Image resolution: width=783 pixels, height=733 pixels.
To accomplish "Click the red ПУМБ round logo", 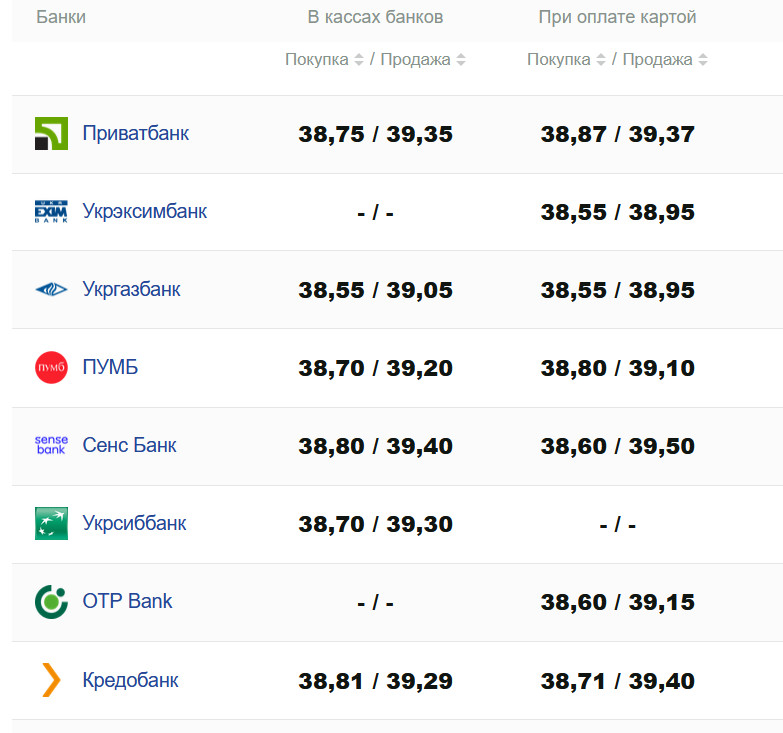I will tap(51, 368).
